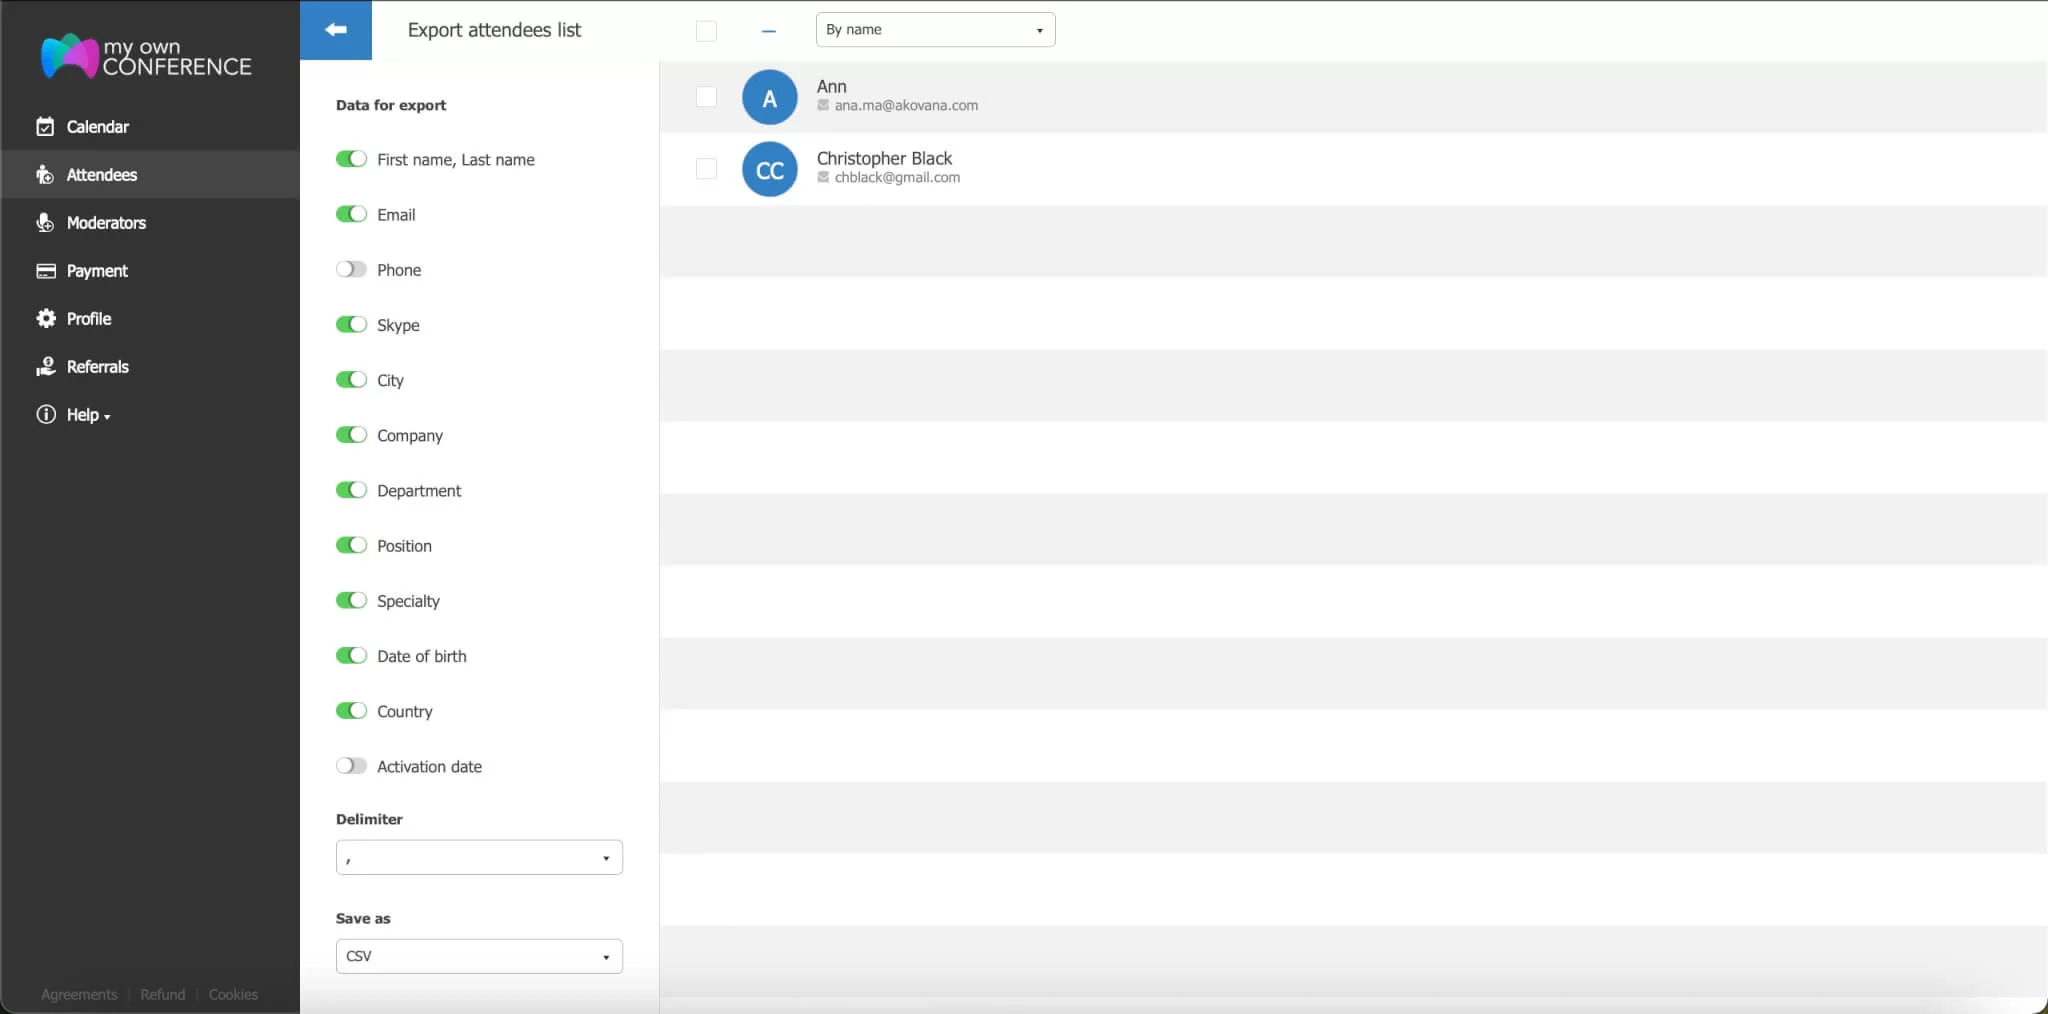The image size is (2048, 1014).
Task: Click the back arrow button
Action: tap(336, 30)
